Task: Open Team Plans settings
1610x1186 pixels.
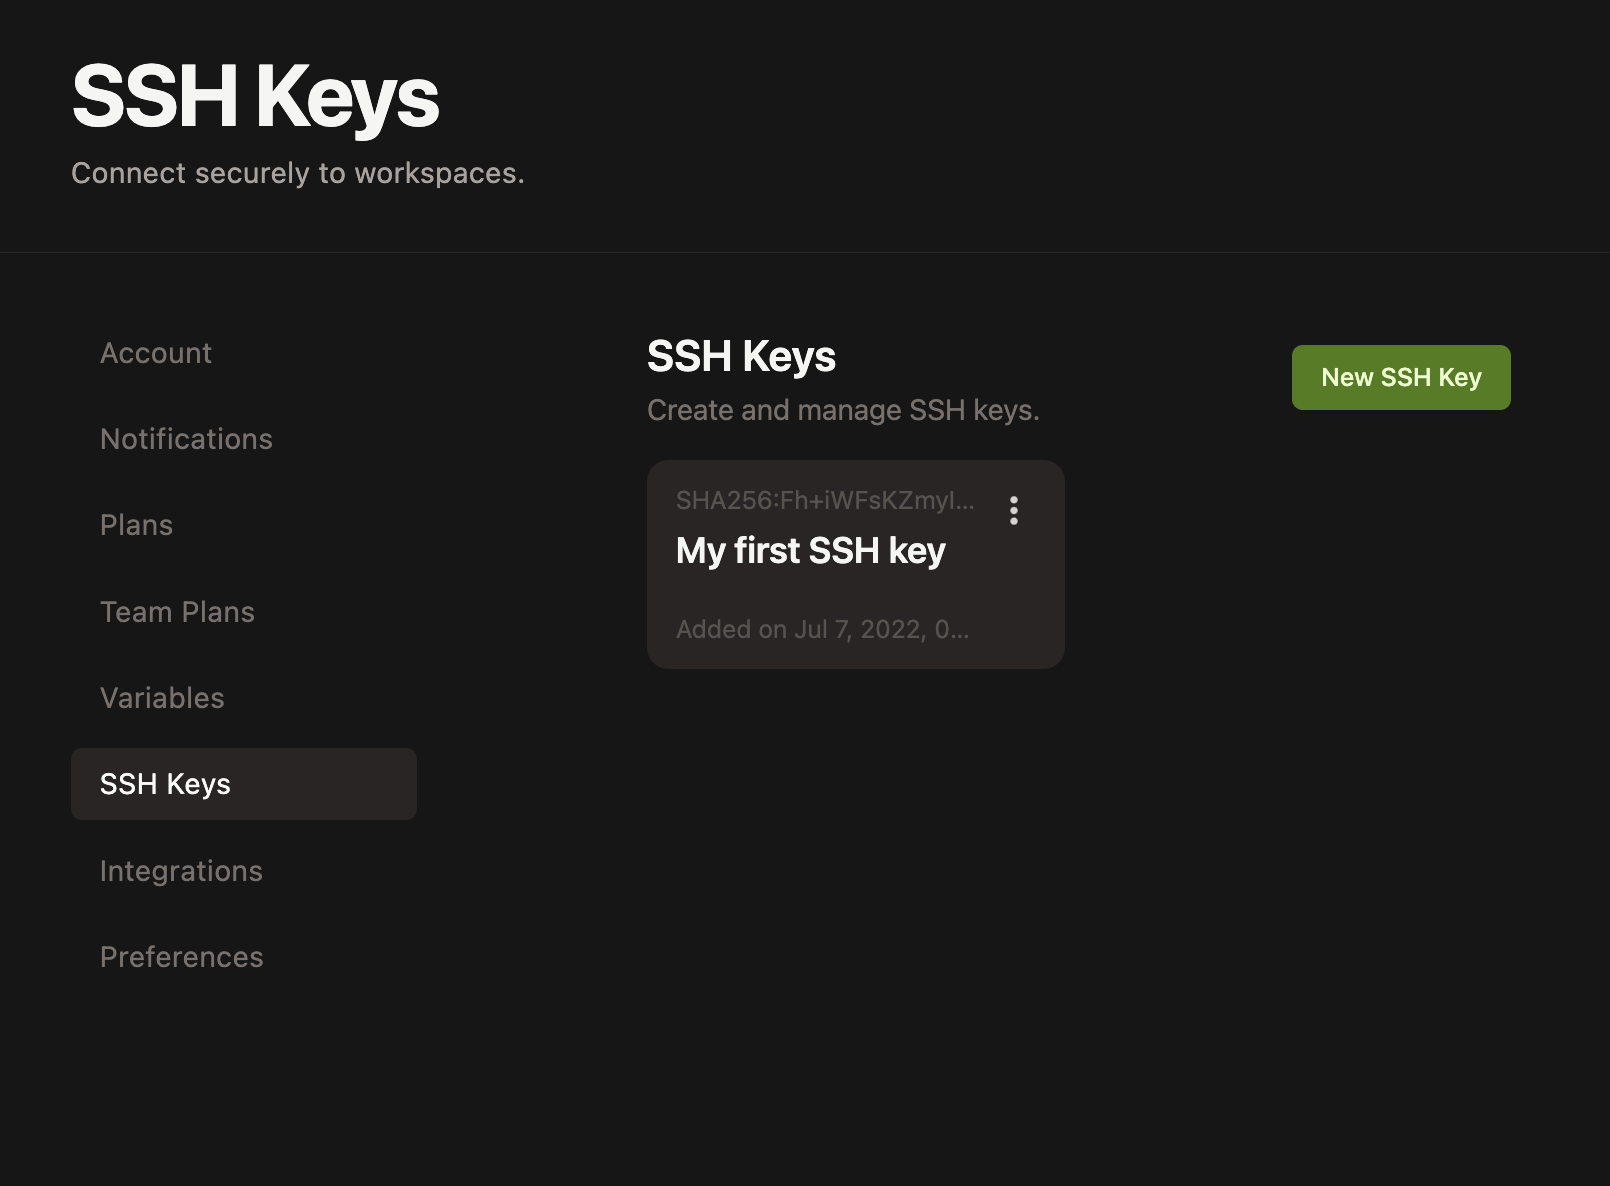Action: [x=177, y=611]
